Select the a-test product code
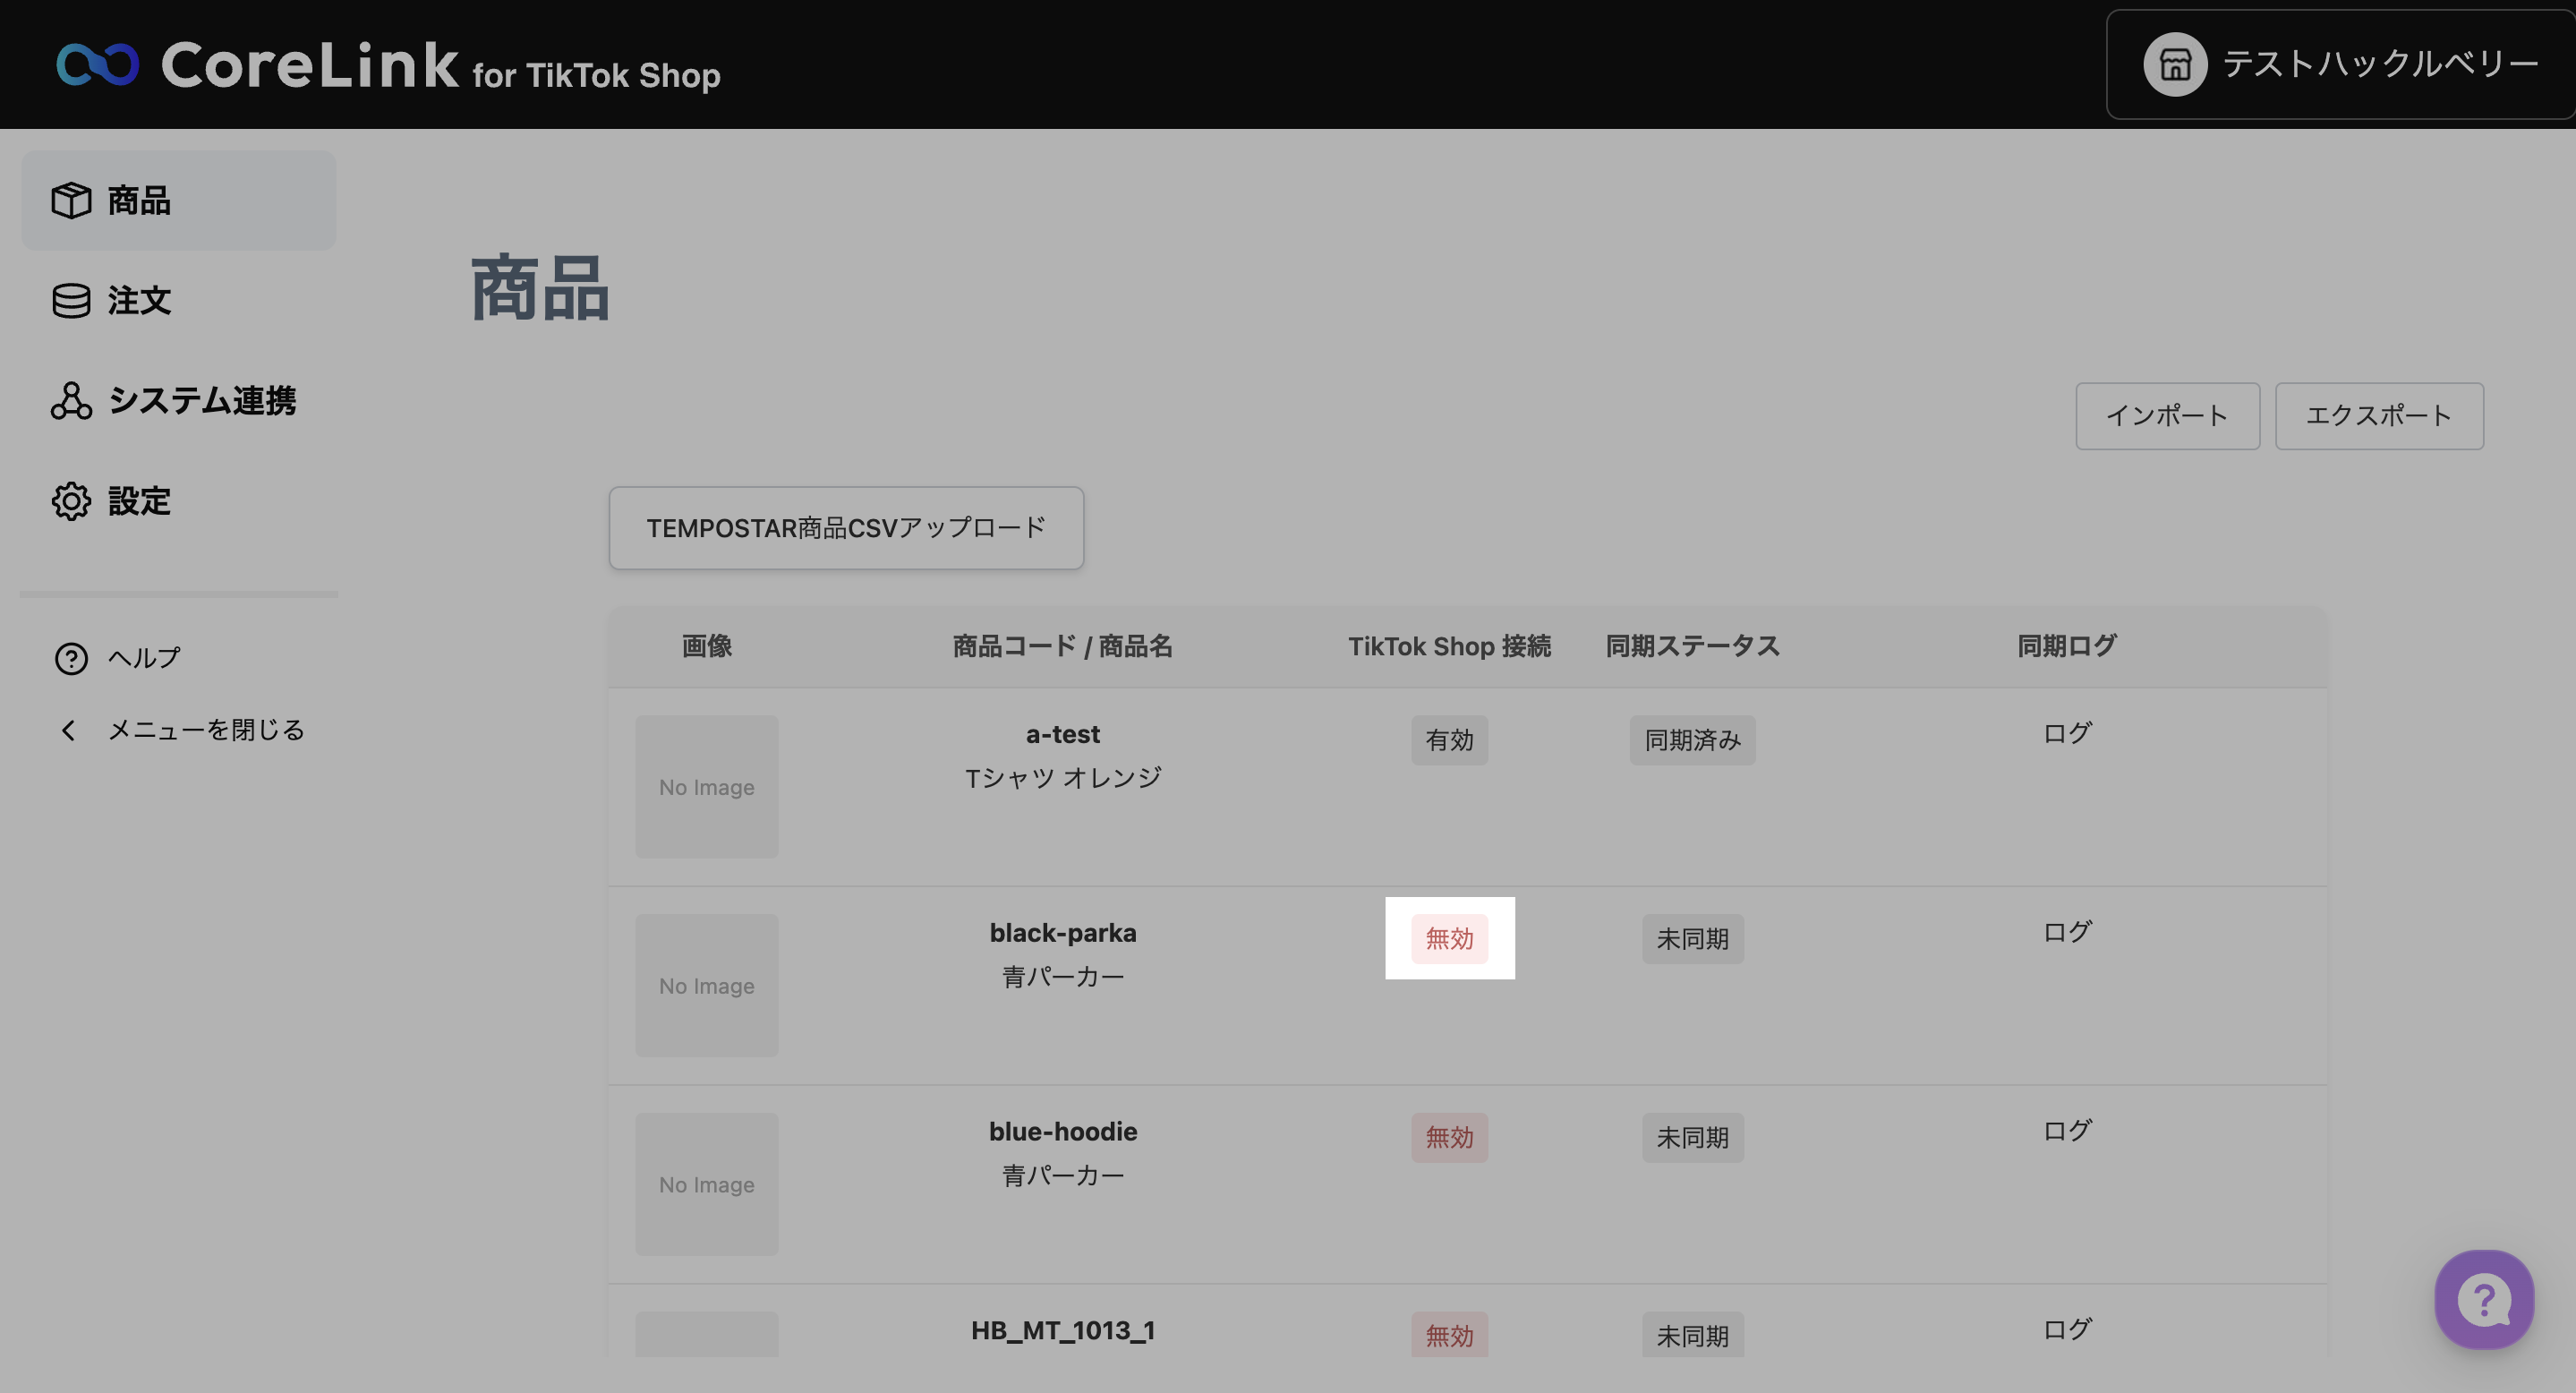 (1062, 735)
